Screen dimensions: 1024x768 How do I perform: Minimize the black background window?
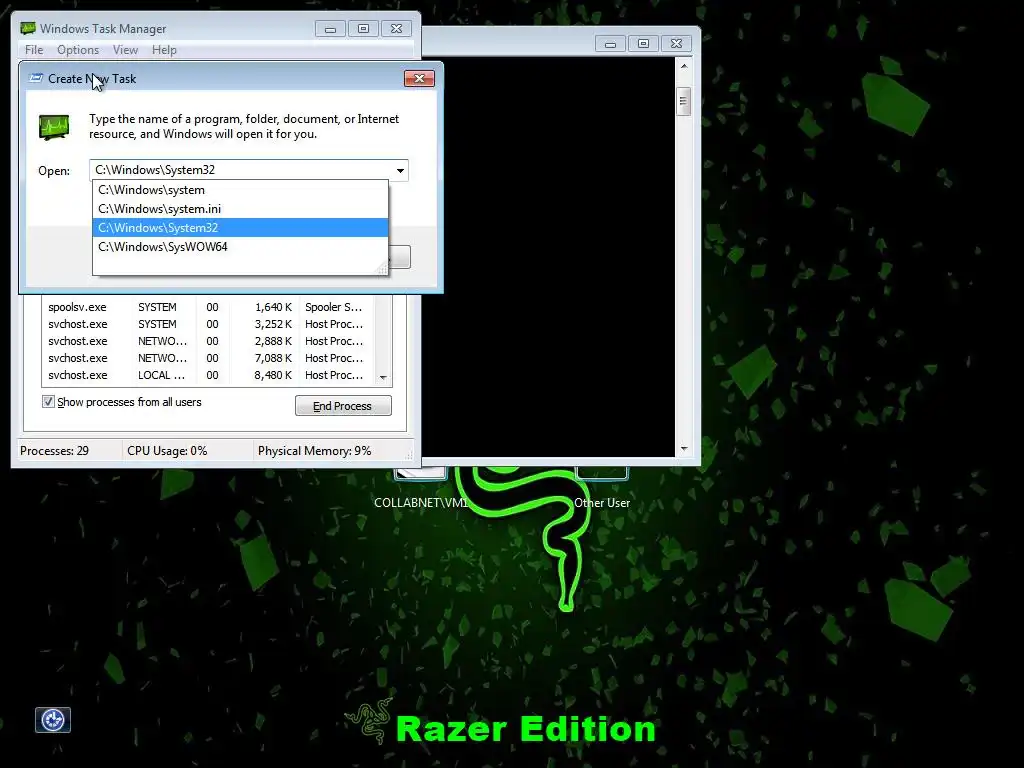[x=611, y=44]
